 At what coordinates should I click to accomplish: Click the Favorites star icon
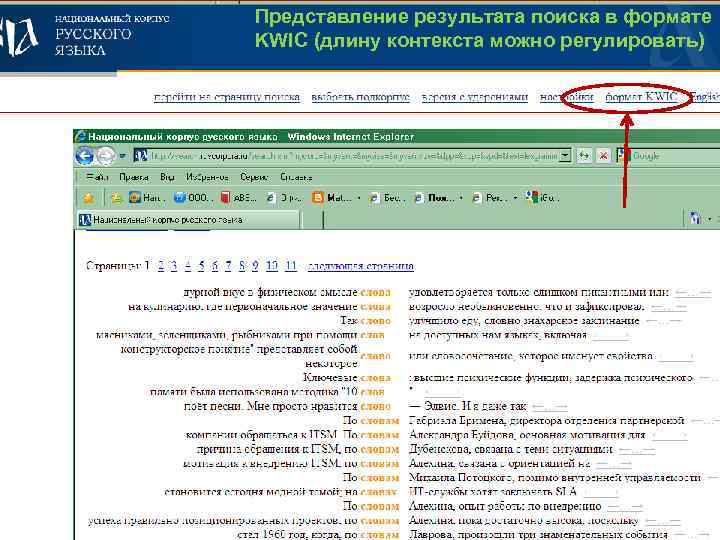88,198
